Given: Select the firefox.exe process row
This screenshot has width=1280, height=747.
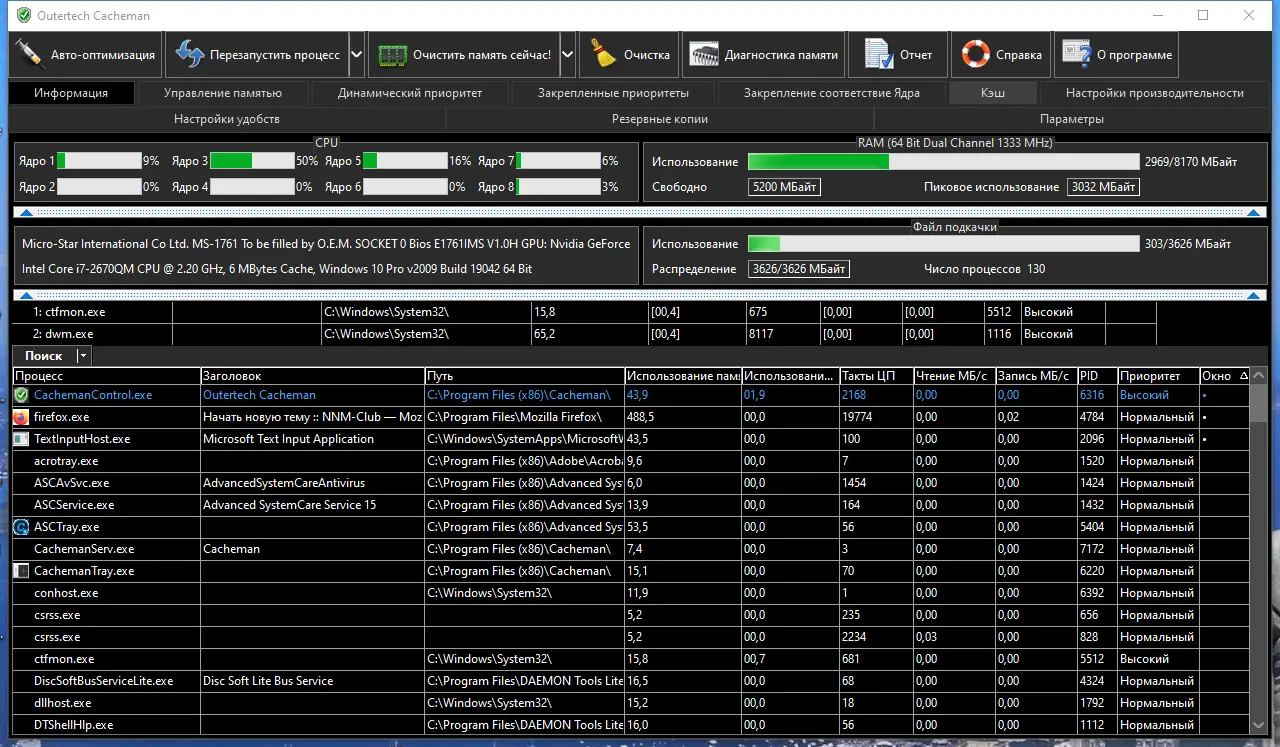Looking at the screenshot, I should click(631, 417).
